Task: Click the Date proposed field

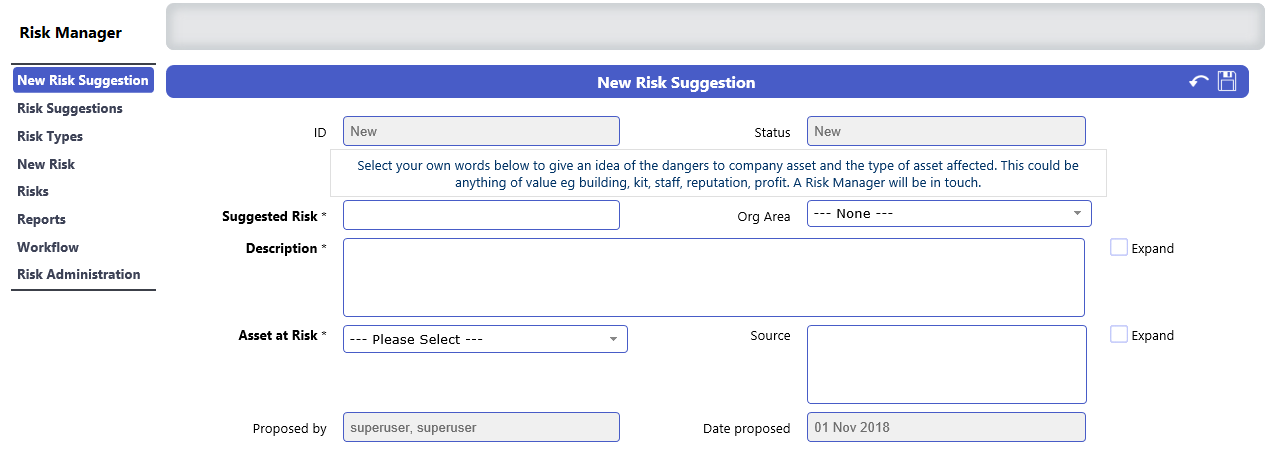Action: (946, 427)
